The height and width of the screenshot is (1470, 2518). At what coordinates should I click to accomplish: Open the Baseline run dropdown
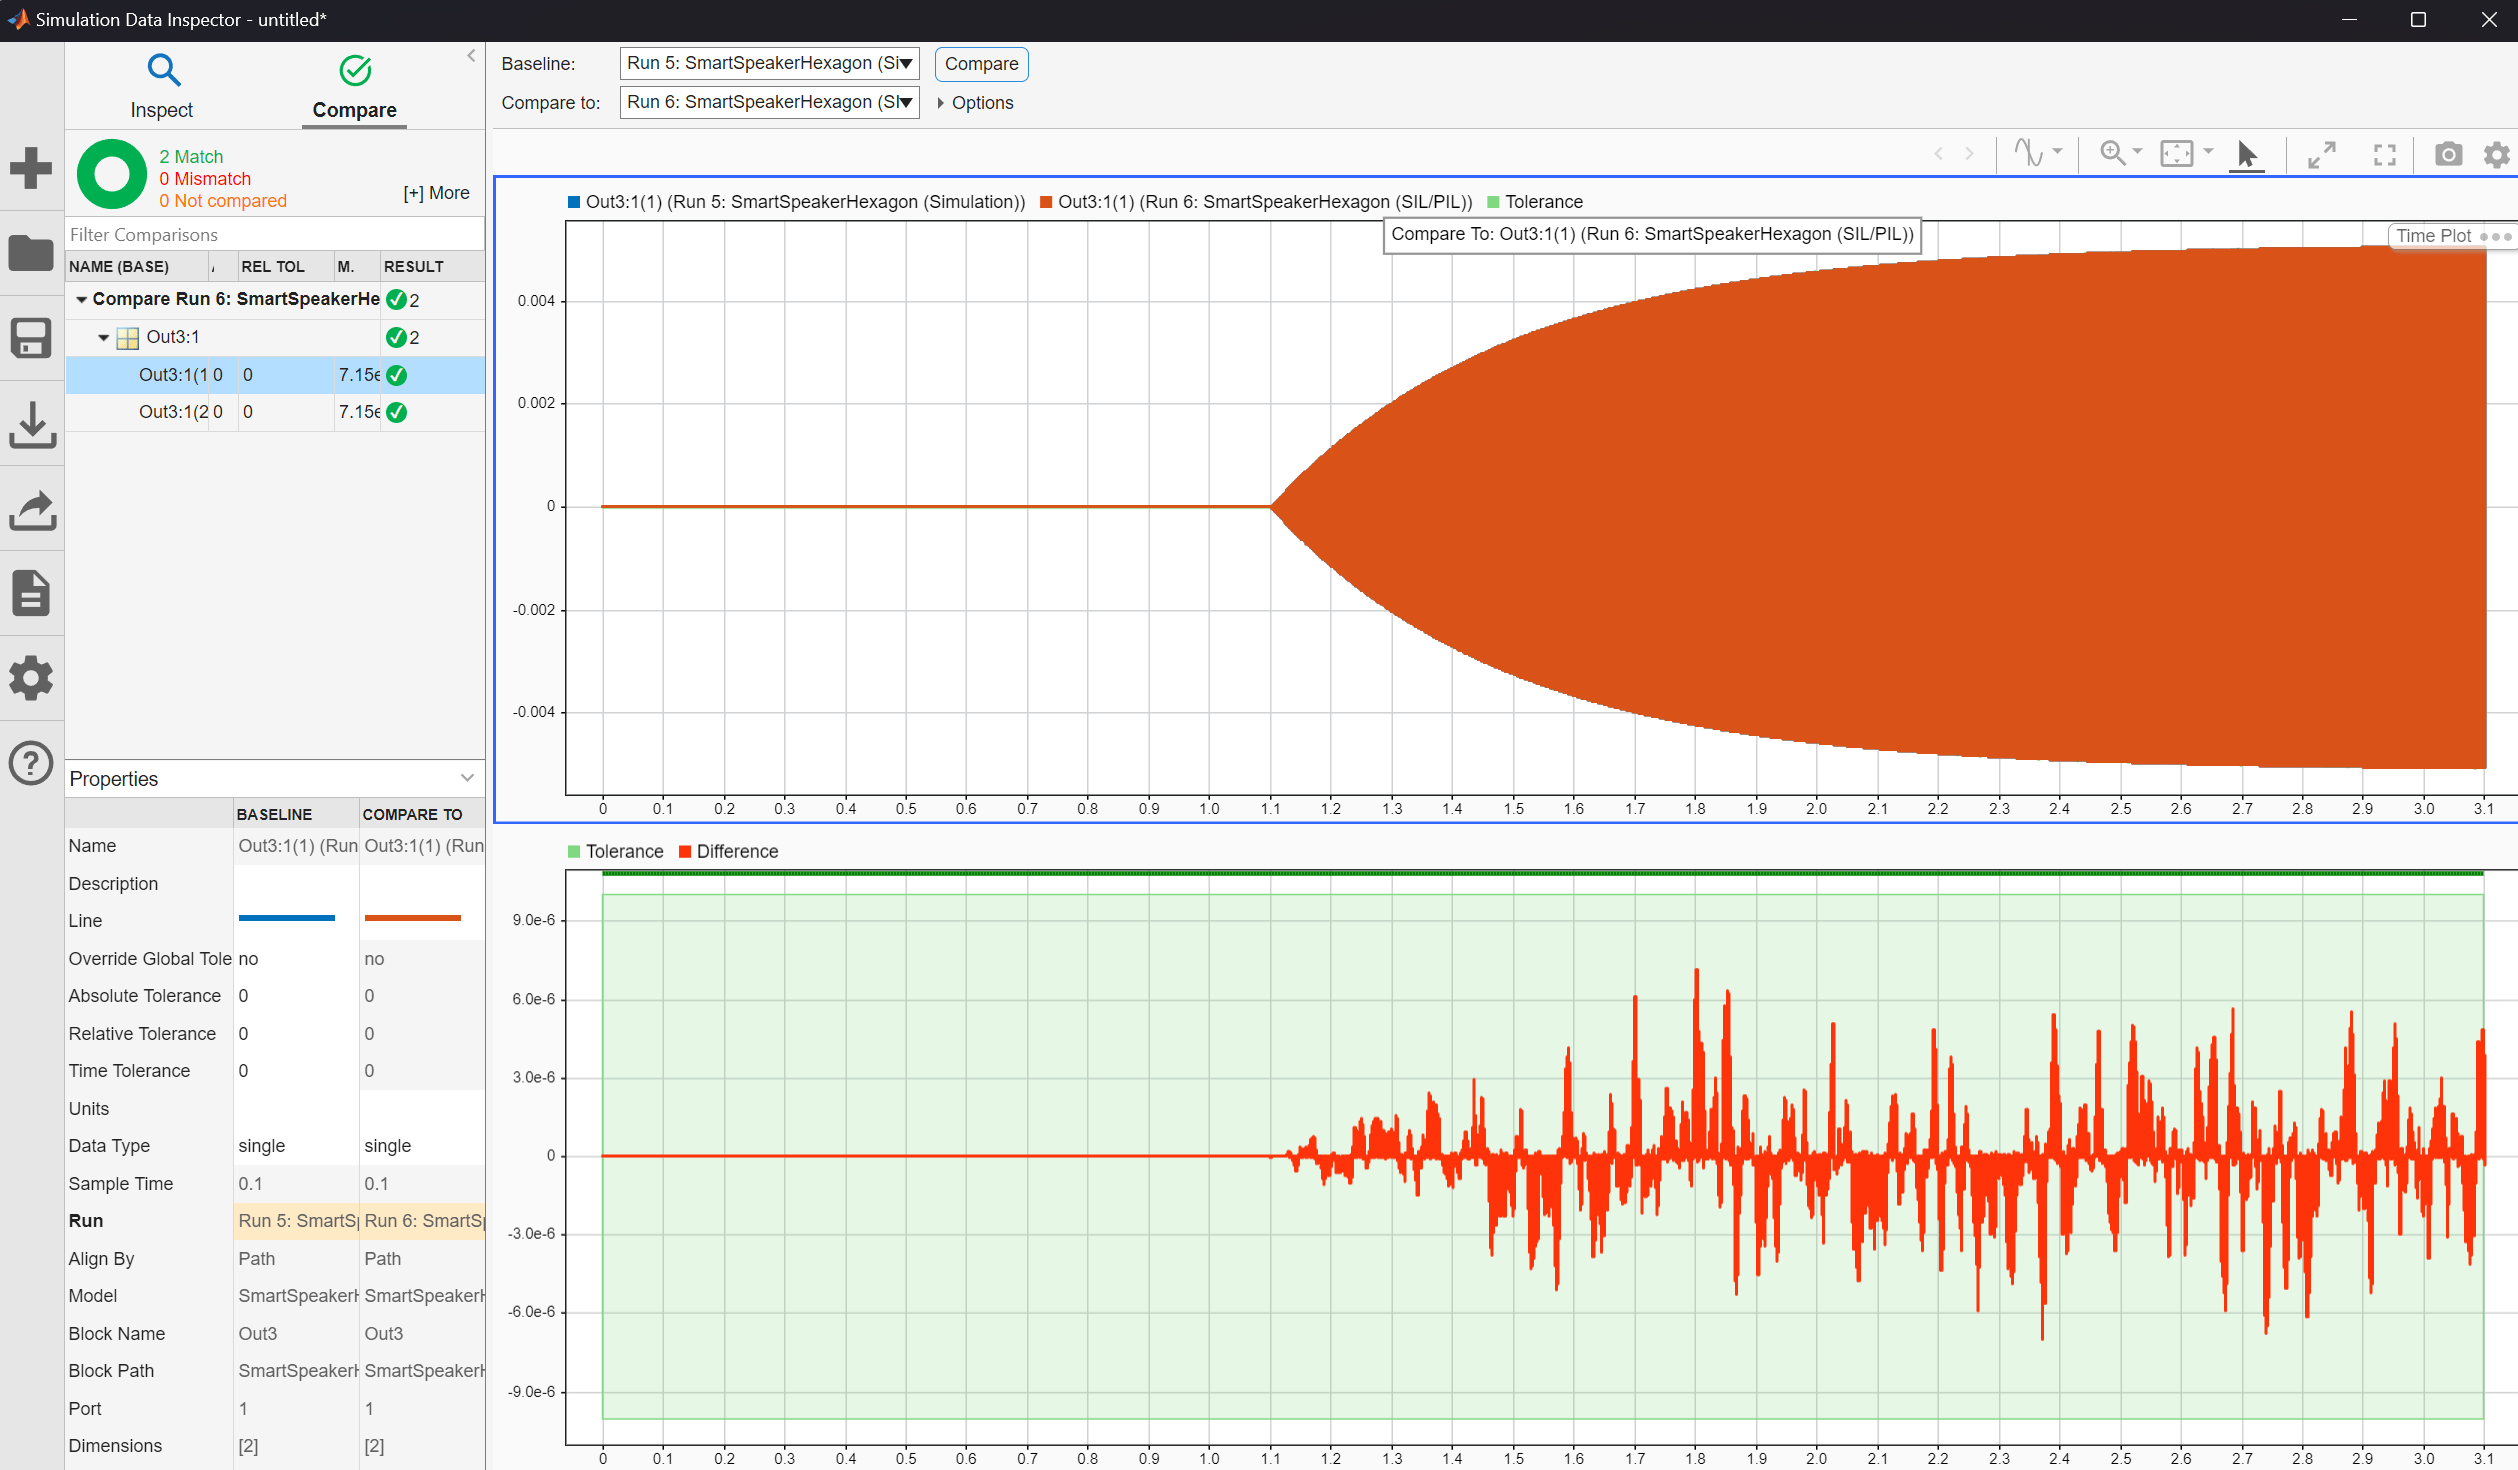pos(768,64)
